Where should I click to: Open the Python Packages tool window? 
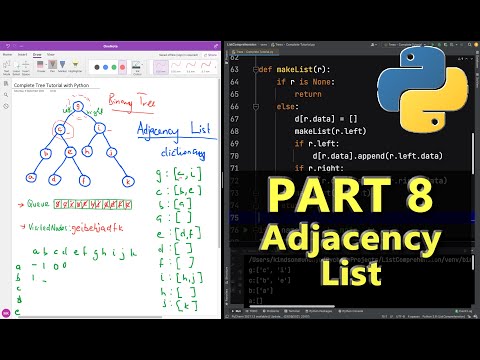pos(318,311)
